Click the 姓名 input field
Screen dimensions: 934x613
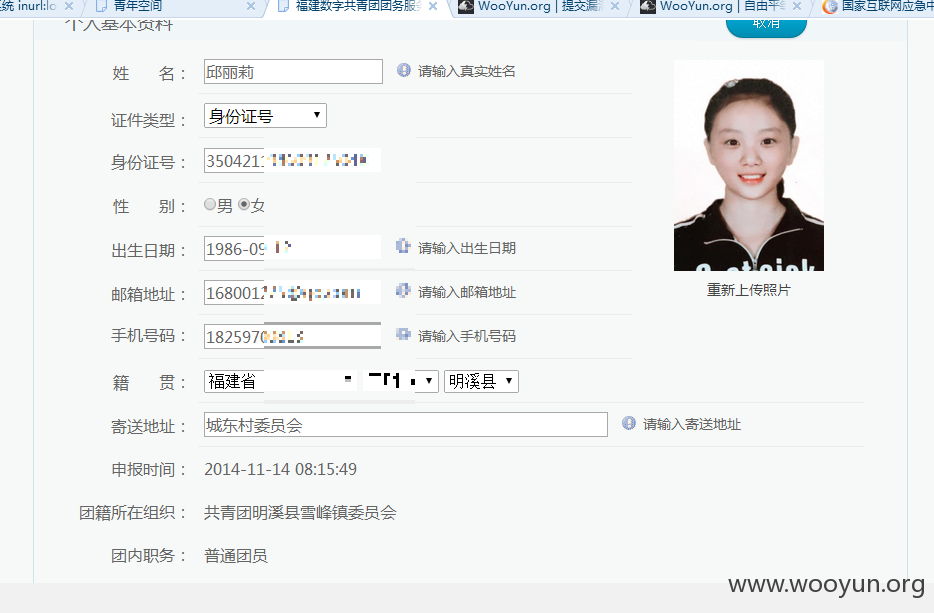coord(293,71)
